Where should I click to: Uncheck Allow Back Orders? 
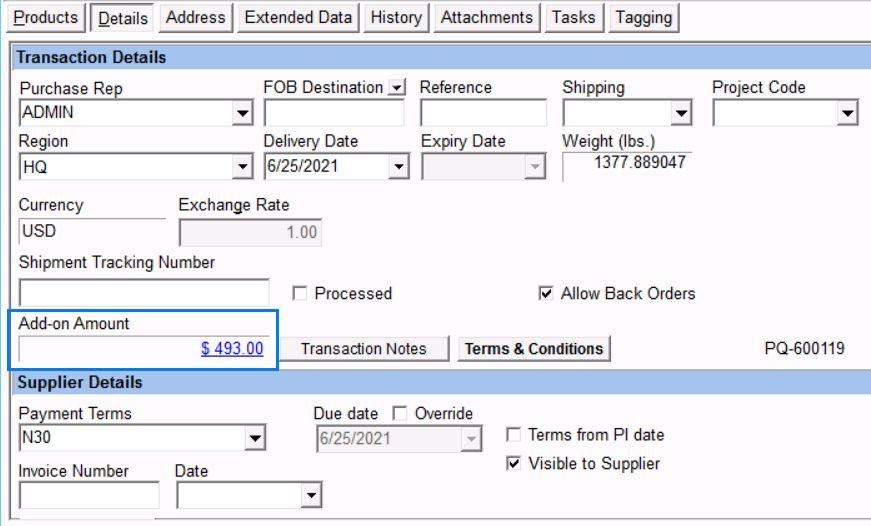pos(545,294)
